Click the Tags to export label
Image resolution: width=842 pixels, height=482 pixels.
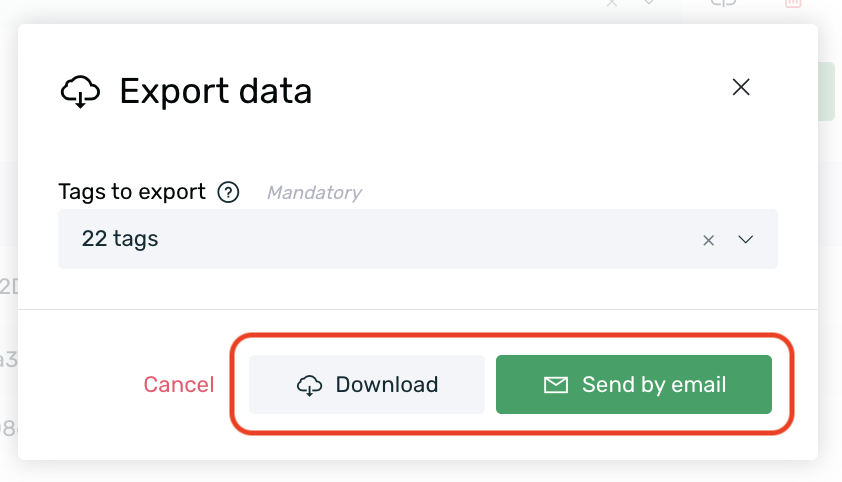(132, 192)
